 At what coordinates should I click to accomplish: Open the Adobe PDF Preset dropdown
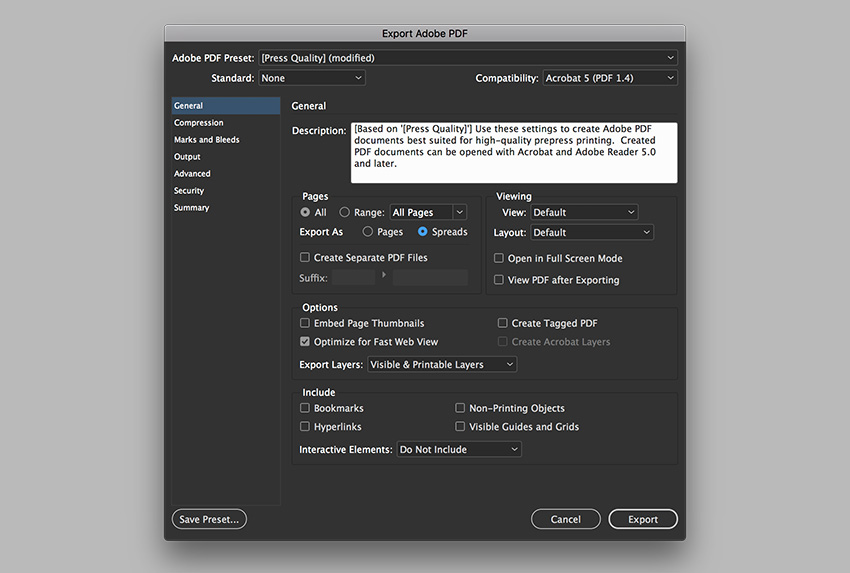tap(468, 58)
